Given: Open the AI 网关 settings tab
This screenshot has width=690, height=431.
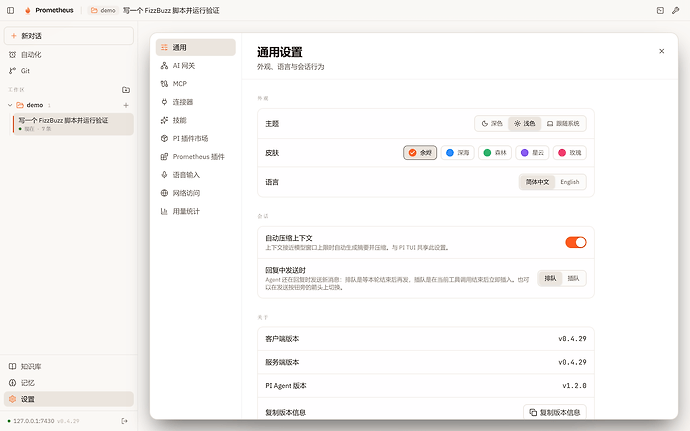Looking at the screenshot, I should tap(195, 66).
